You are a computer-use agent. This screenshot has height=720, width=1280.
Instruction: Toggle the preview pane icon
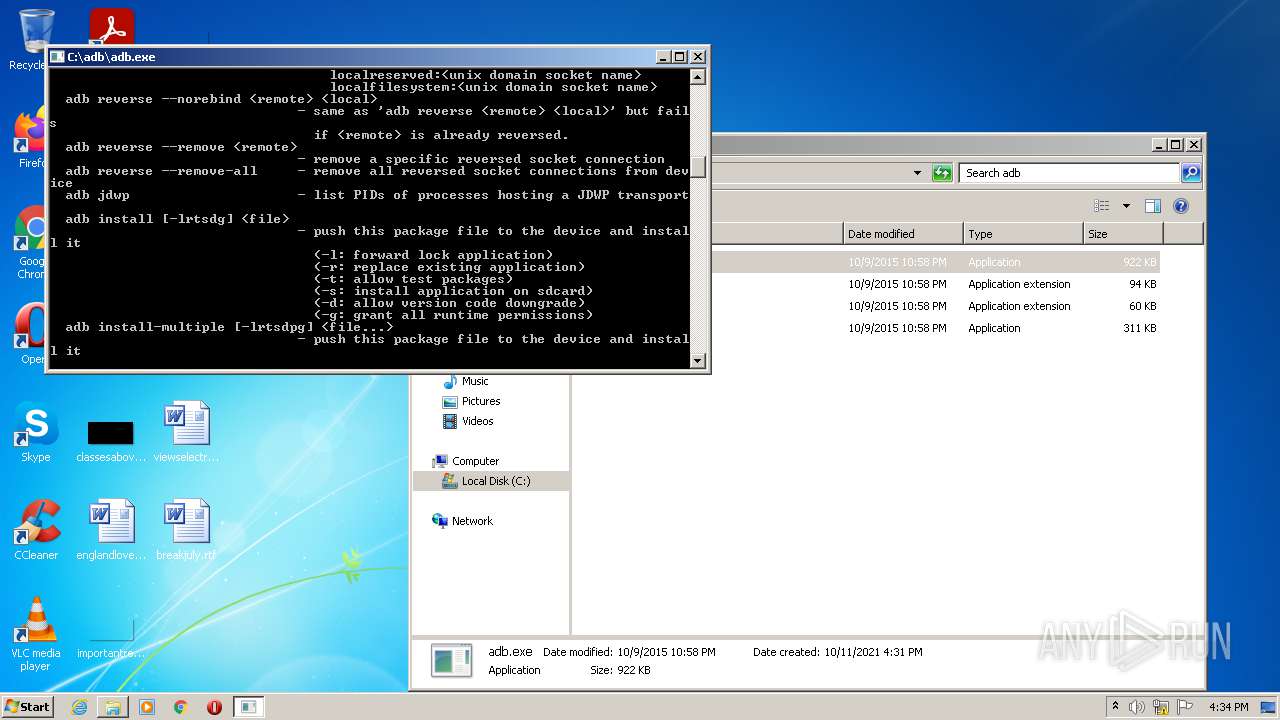click(x=1153, y=206)
